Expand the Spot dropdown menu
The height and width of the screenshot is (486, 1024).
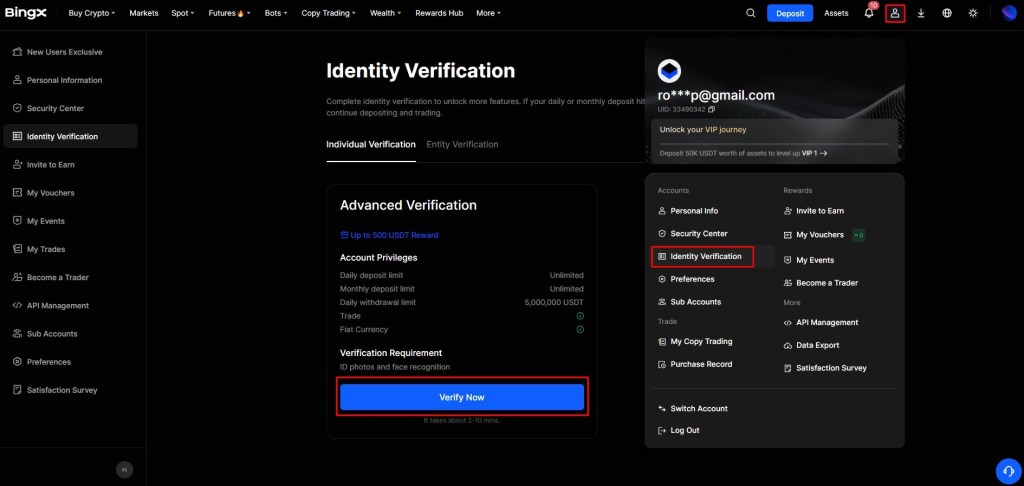pyautogui.click(x=183, y=13)
